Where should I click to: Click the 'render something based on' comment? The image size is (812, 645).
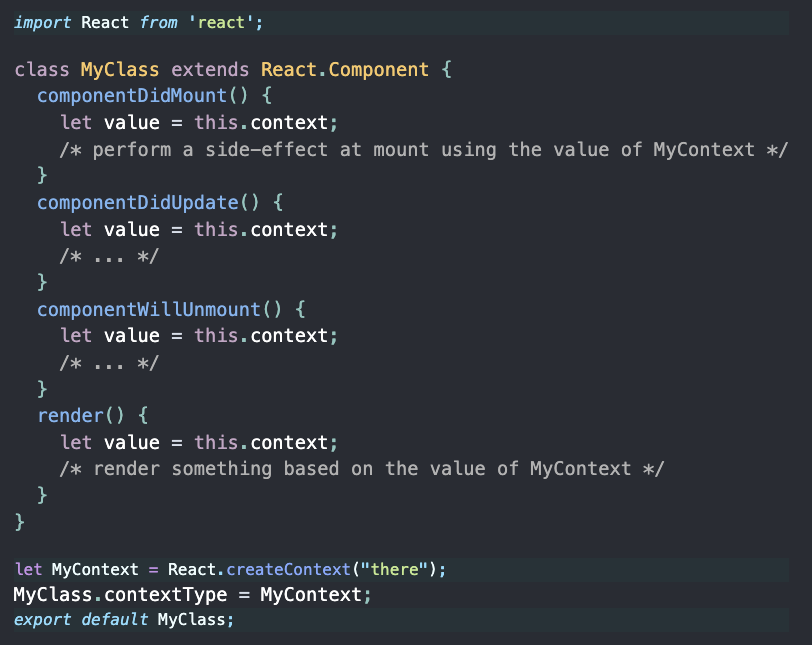coord(361,469)
